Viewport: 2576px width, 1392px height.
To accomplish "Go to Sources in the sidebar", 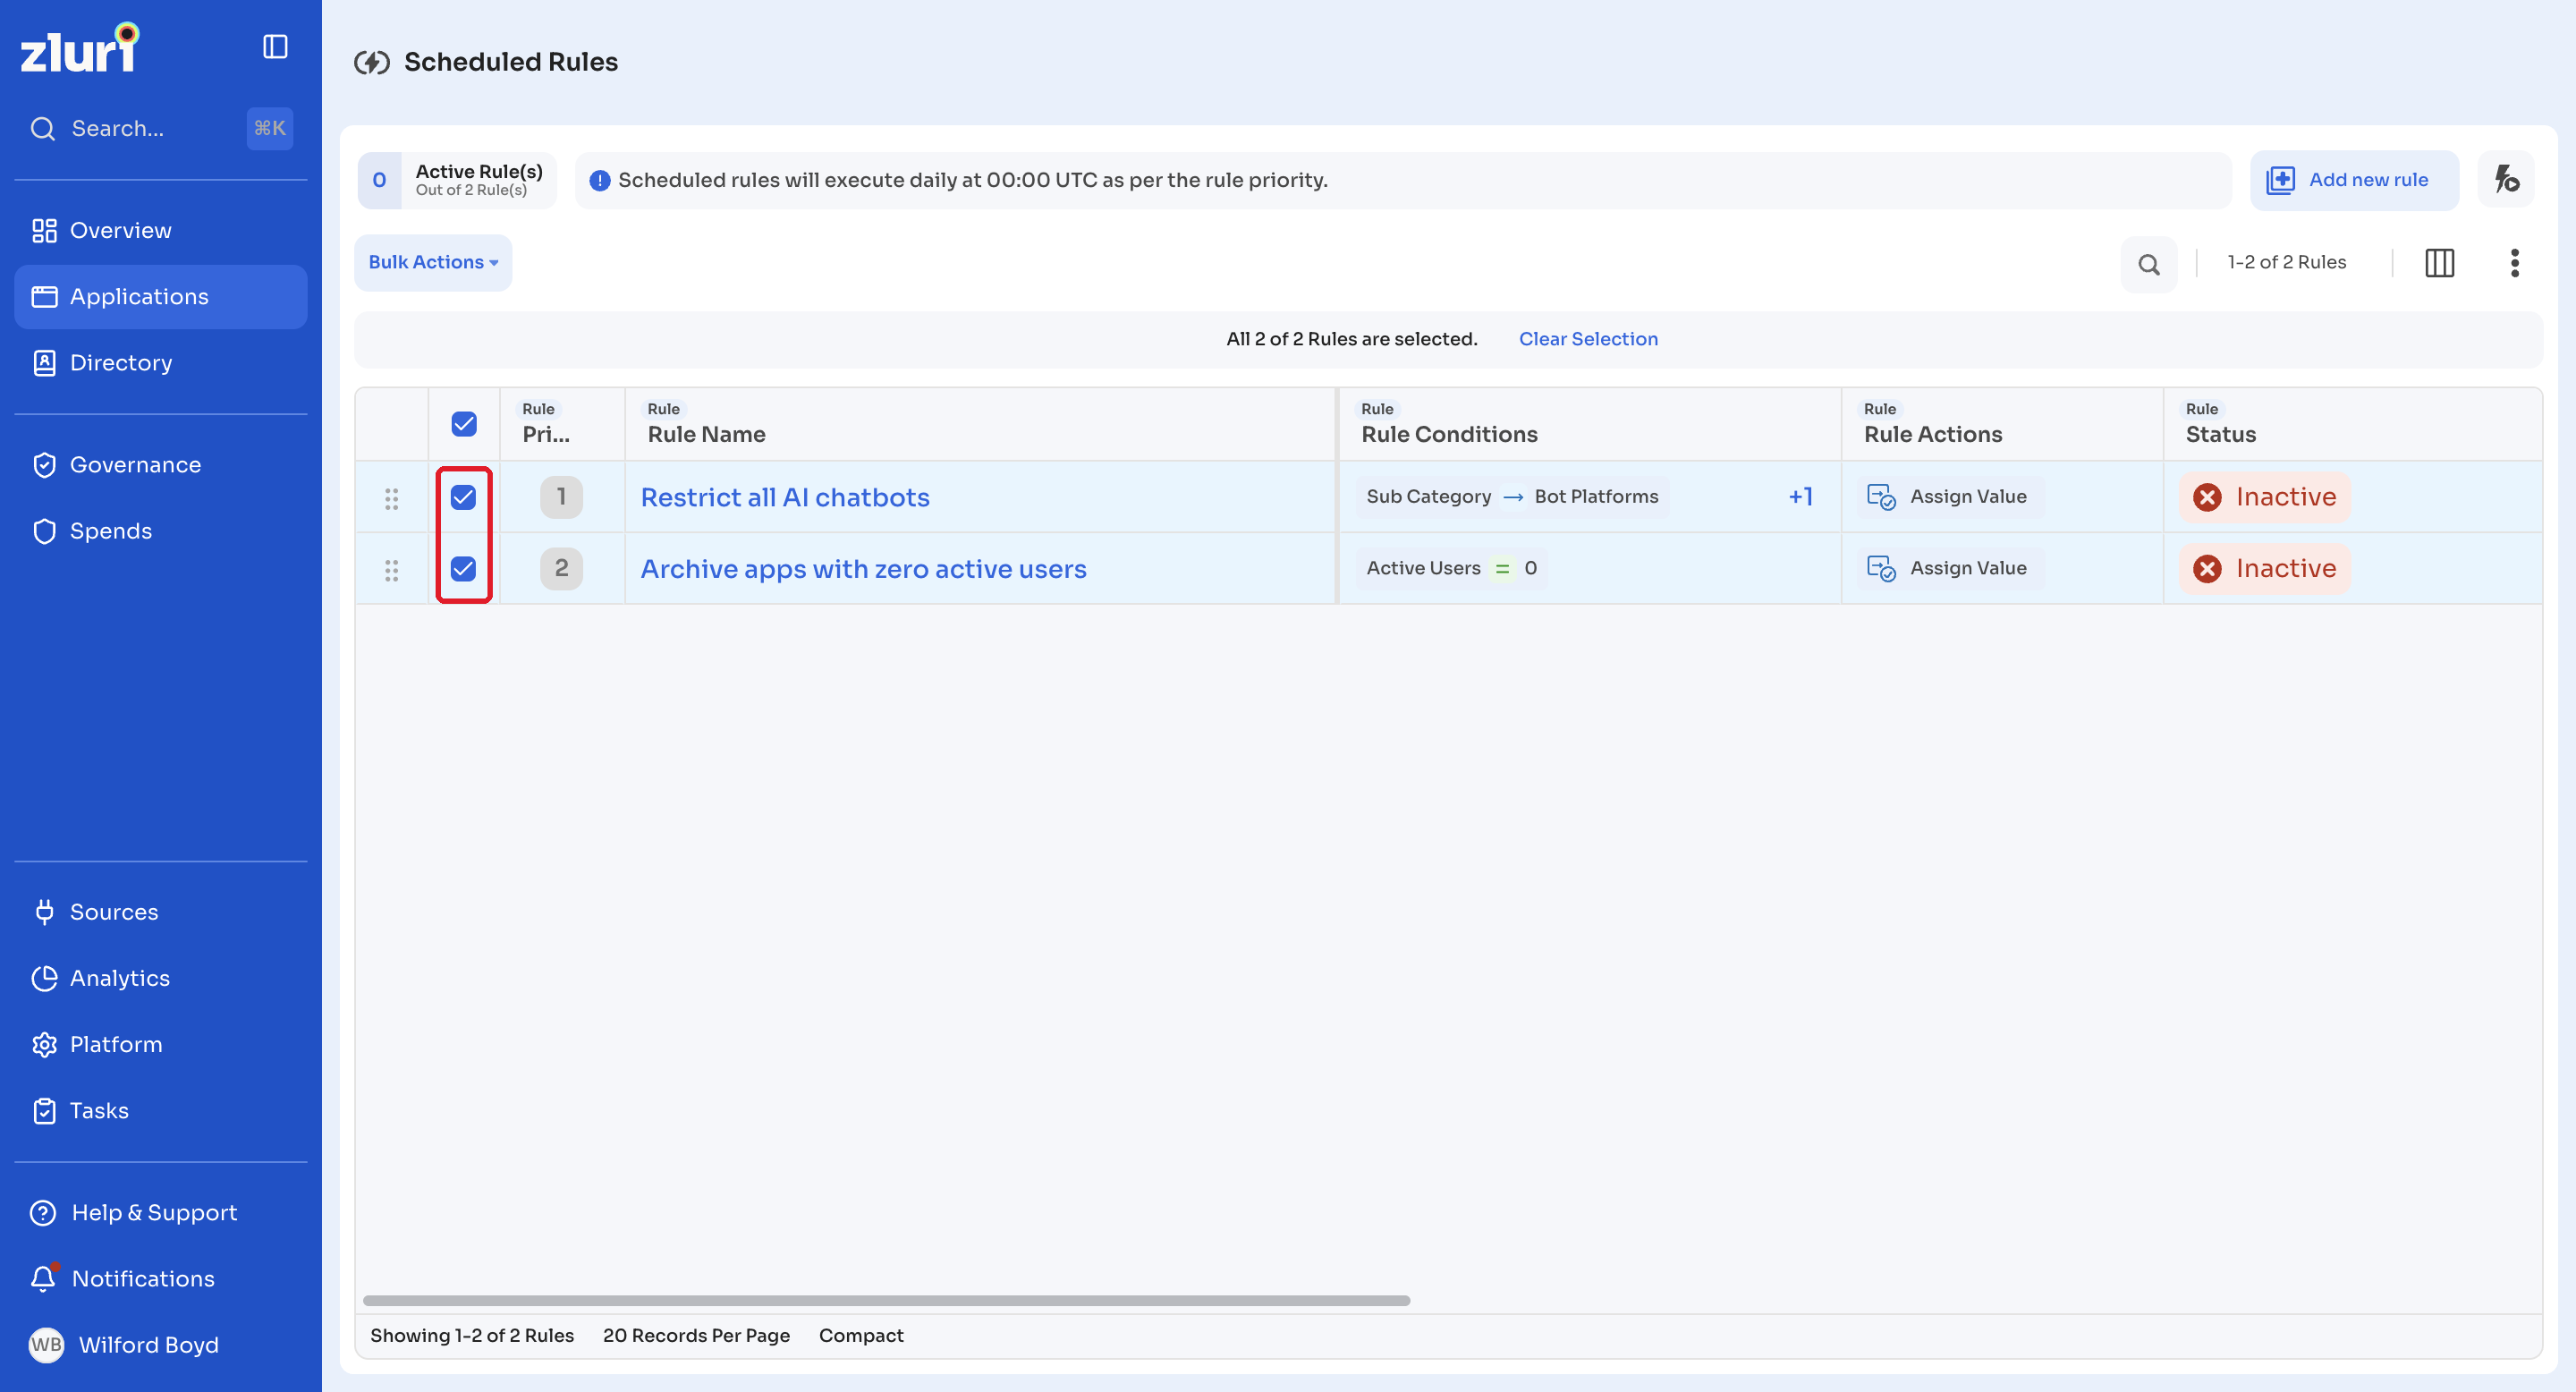I will point(161,912).
